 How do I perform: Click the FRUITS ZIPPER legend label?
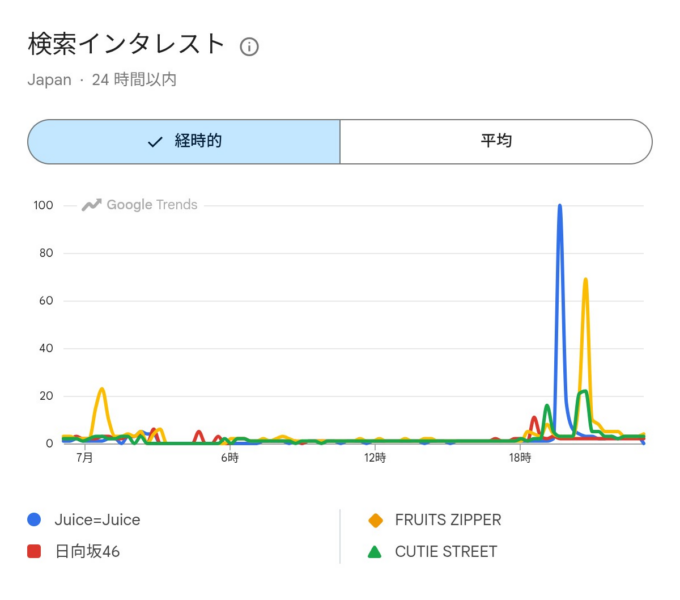click(448, 520)
